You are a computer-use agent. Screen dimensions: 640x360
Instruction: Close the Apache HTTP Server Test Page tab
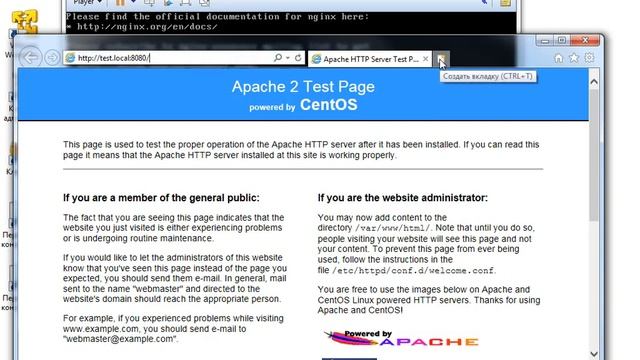tap(425, 59)
